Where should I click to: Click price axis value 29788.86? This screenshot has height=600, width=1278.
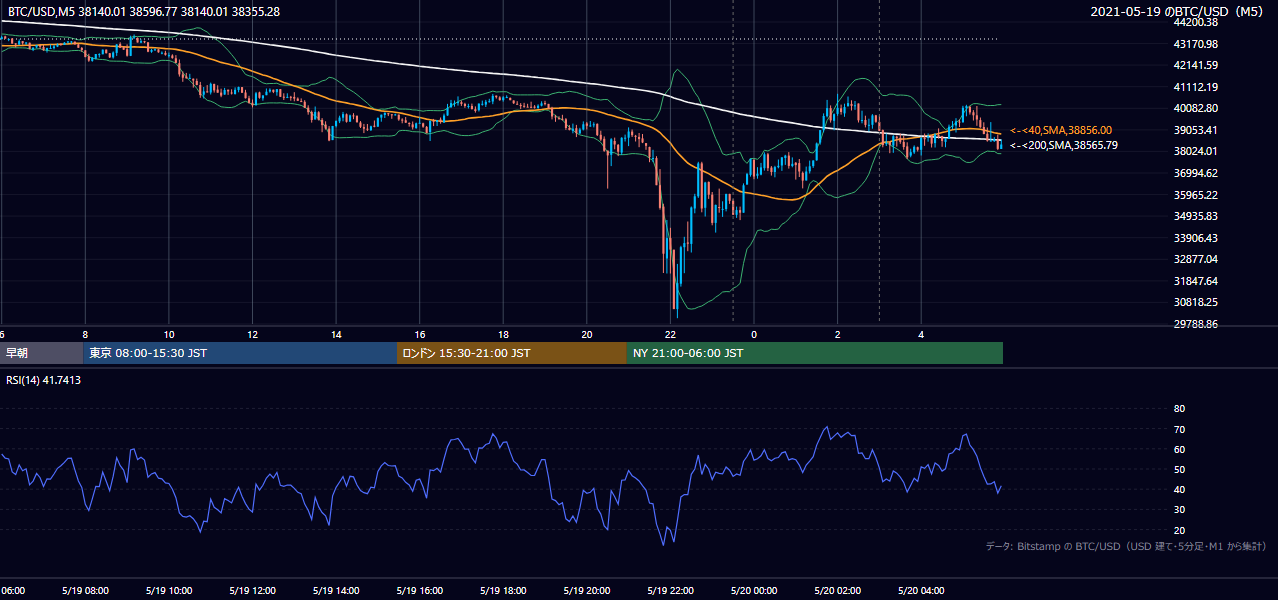point(1195,324)
